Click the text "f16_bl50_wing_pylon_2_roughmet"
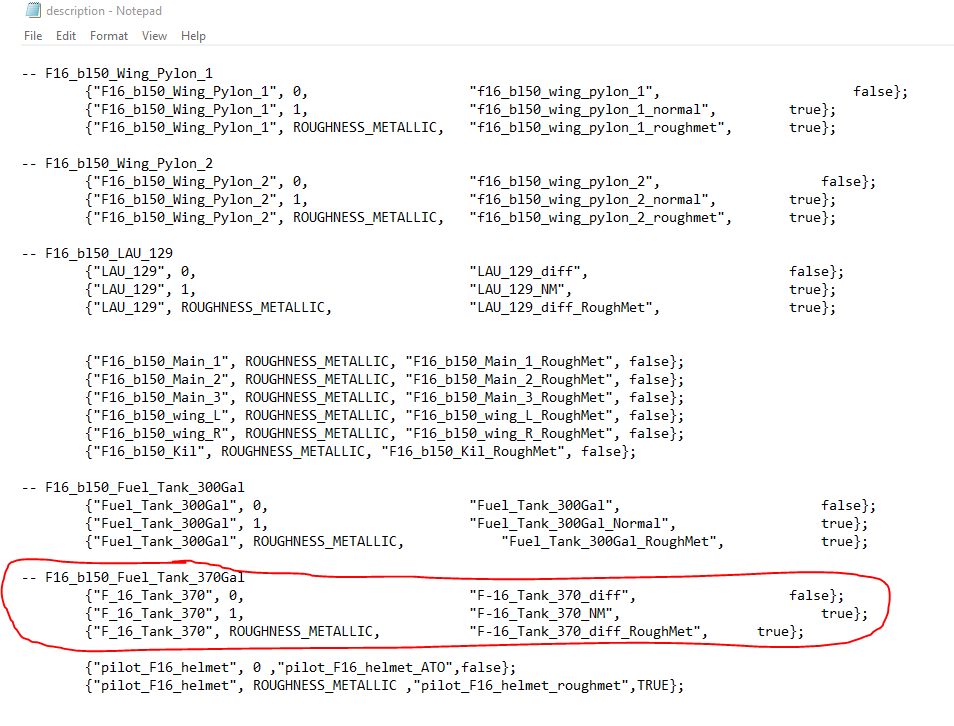This screenshot has height=726, width=954. pyautogui.click(x=597, y=218)
